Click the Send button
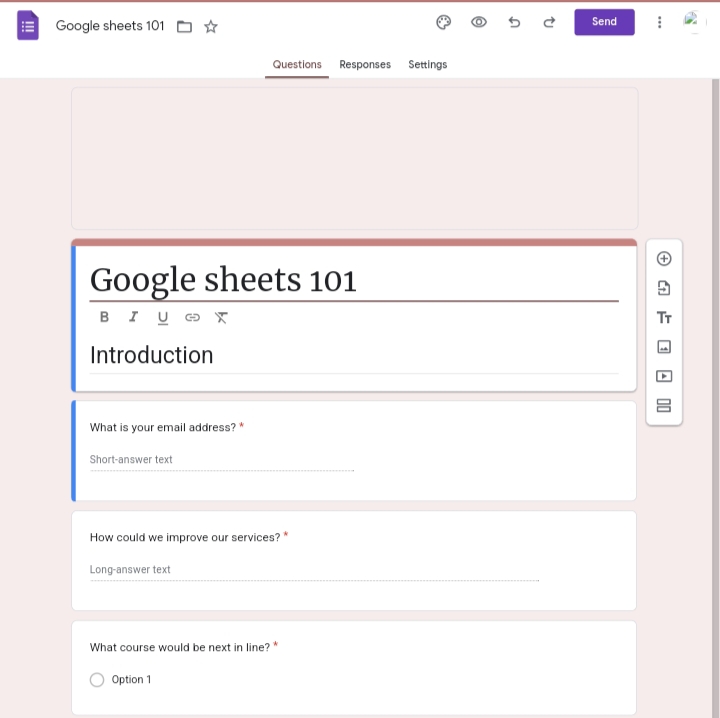 (604, 22)
